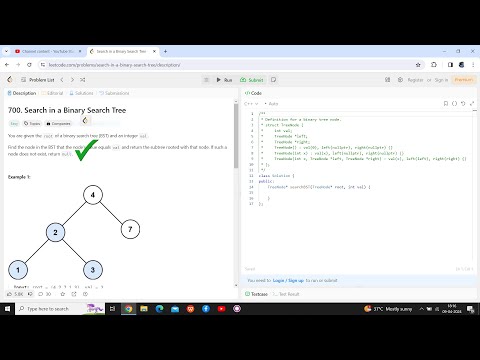Open the Testcase tab
480x360 pixels.
click(256, 294)
